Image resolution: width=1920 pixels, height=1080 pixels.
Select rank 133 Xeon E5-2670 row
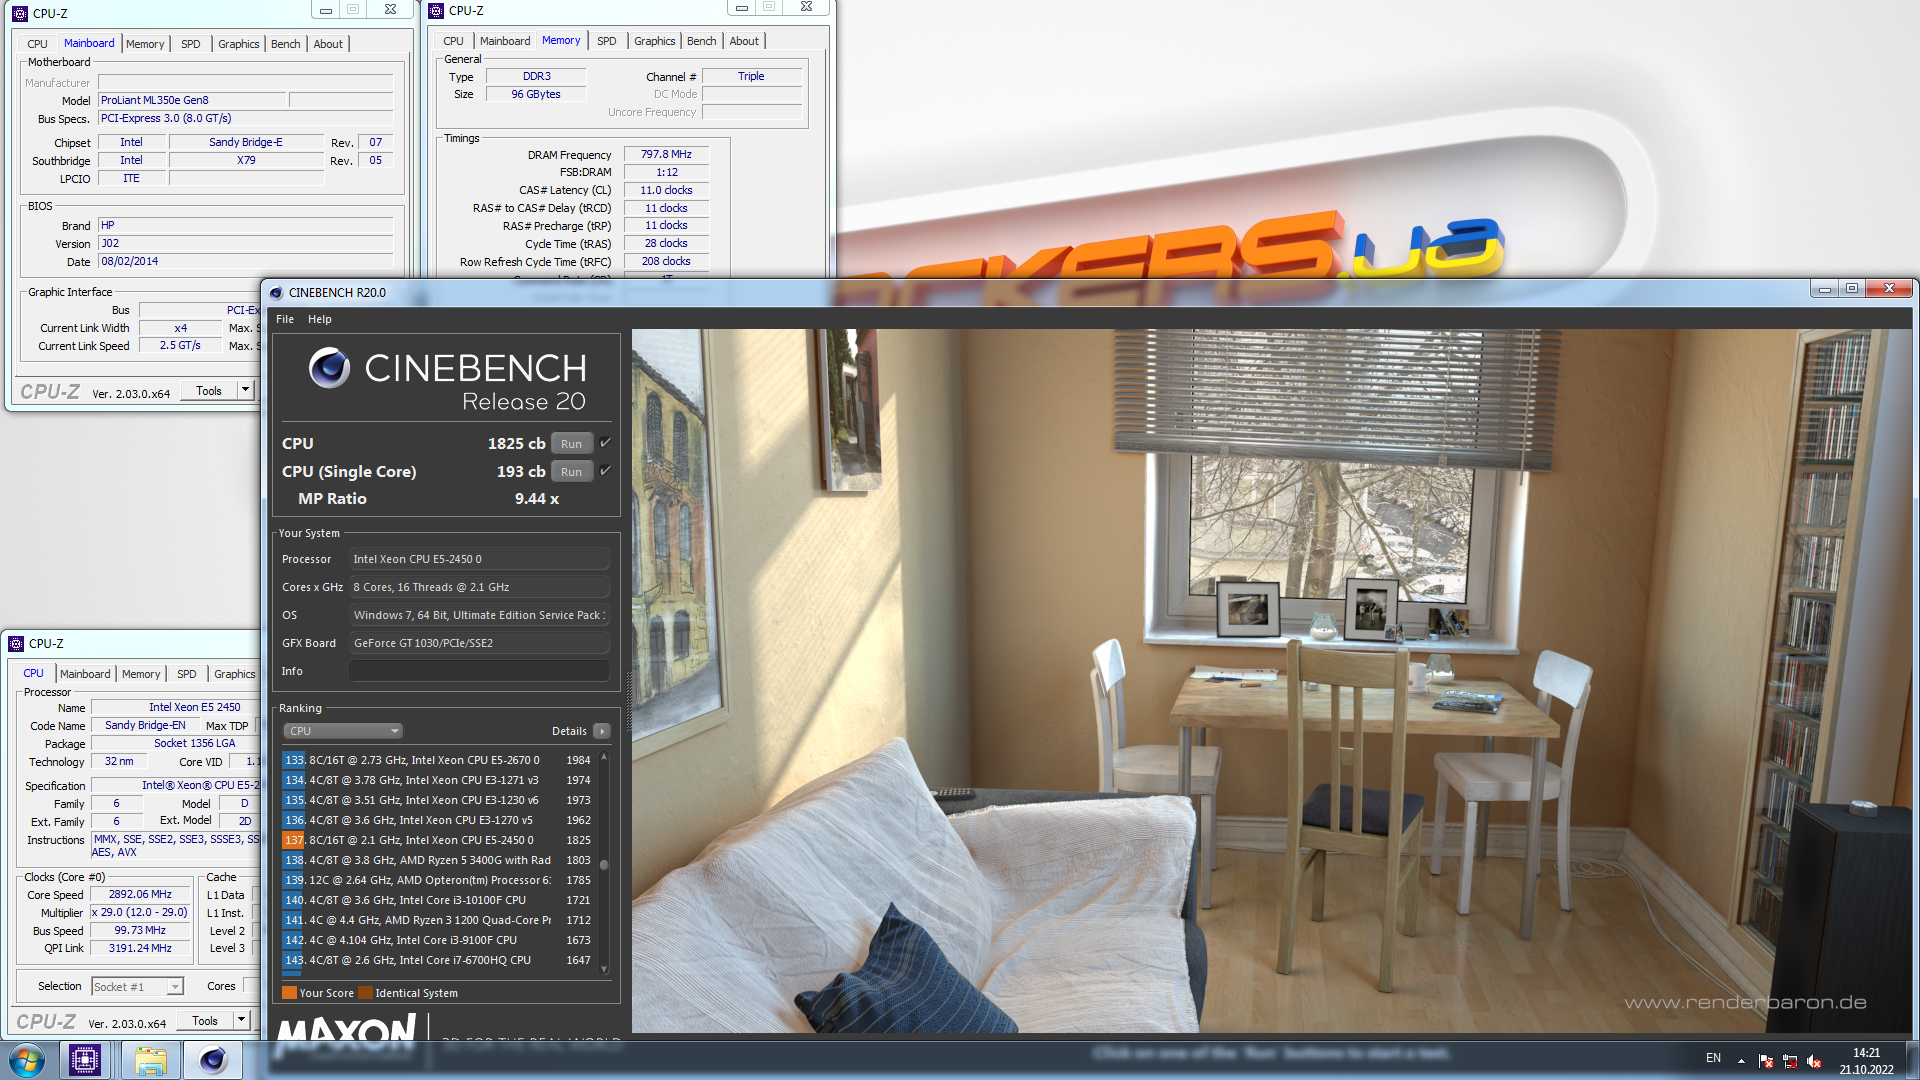[x=438, y=760]
